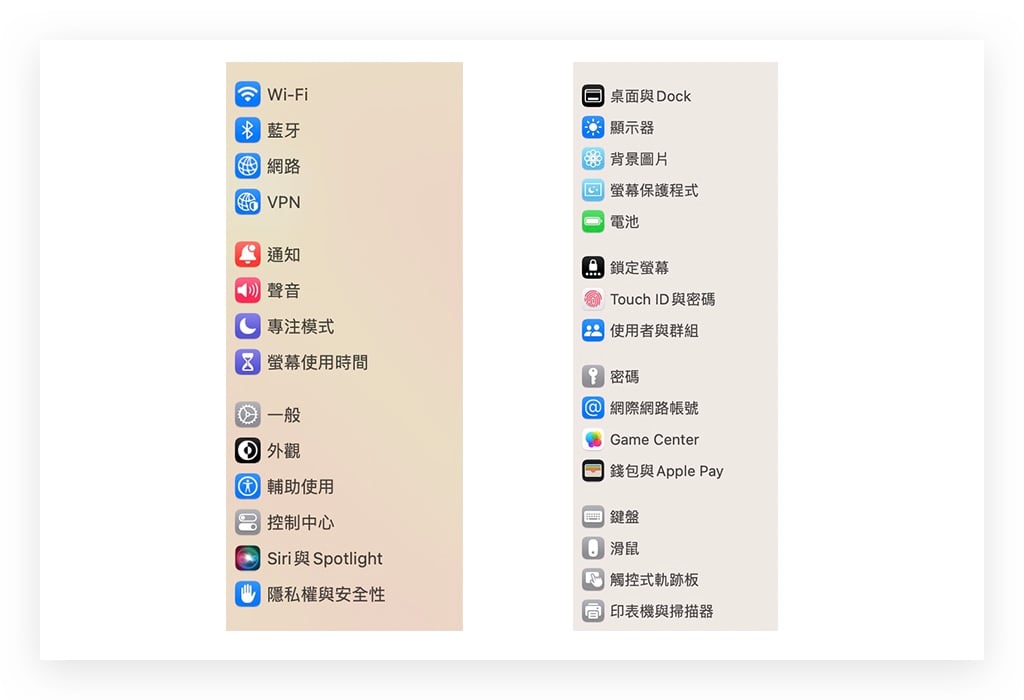This screenshot has width=1024, height=700.
Task: Click the 通知 bell icon
Action: coord(248,255)
